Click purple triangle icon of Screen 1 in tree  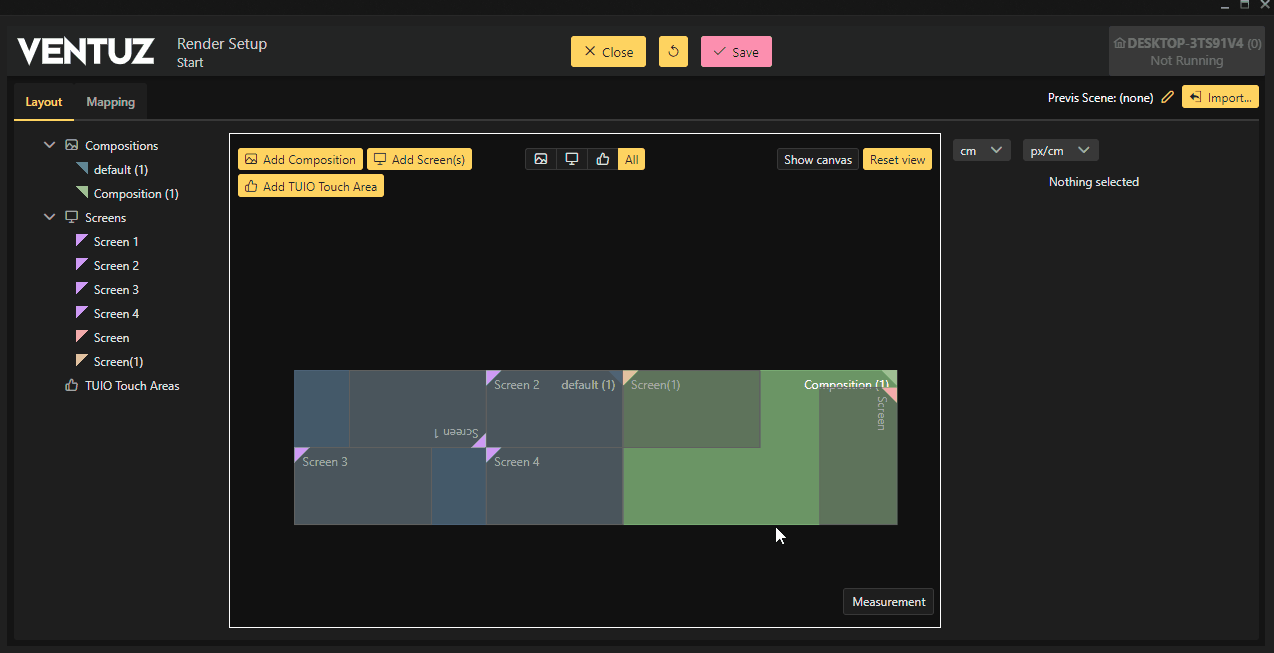[x=82, y=241]
